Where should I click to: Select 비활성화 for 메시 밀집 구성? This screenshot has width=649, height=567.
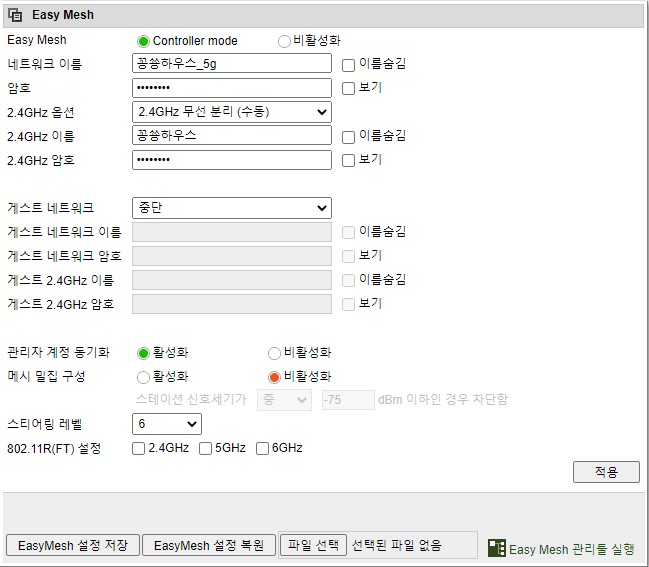274,377
